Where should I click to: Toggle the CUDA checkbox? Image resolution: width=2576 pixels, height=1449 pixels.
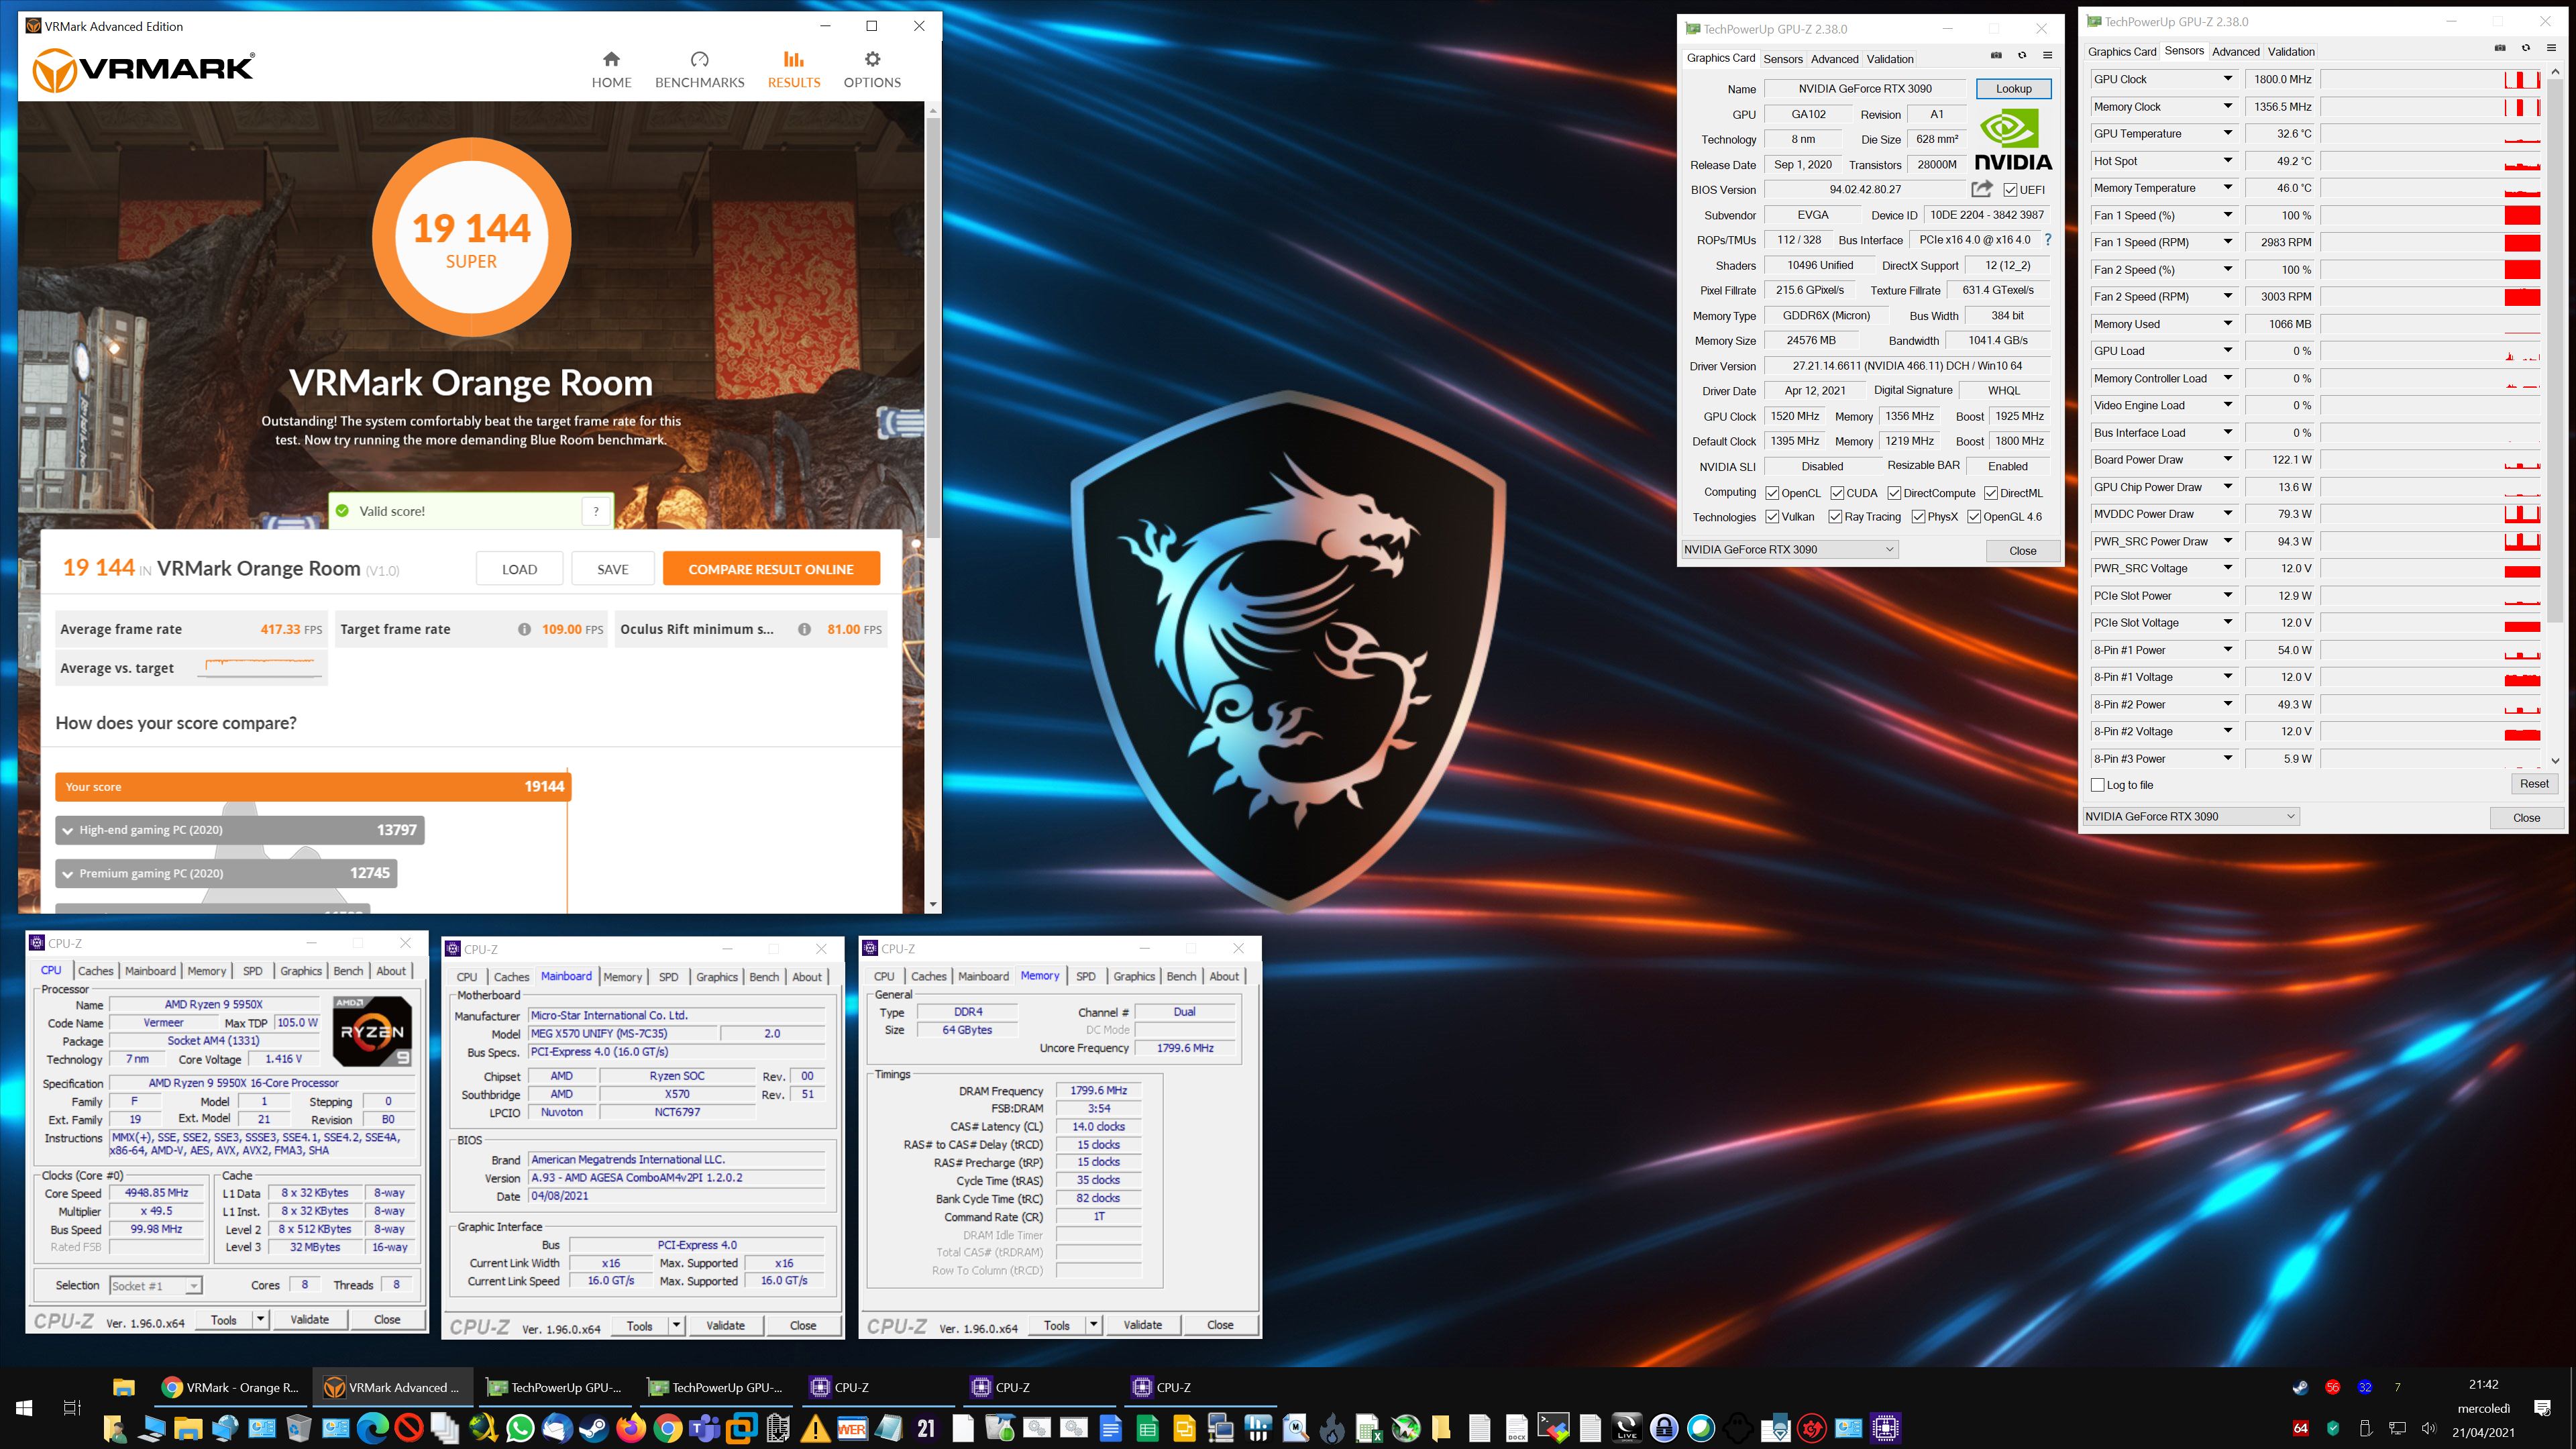[1837, 493]
